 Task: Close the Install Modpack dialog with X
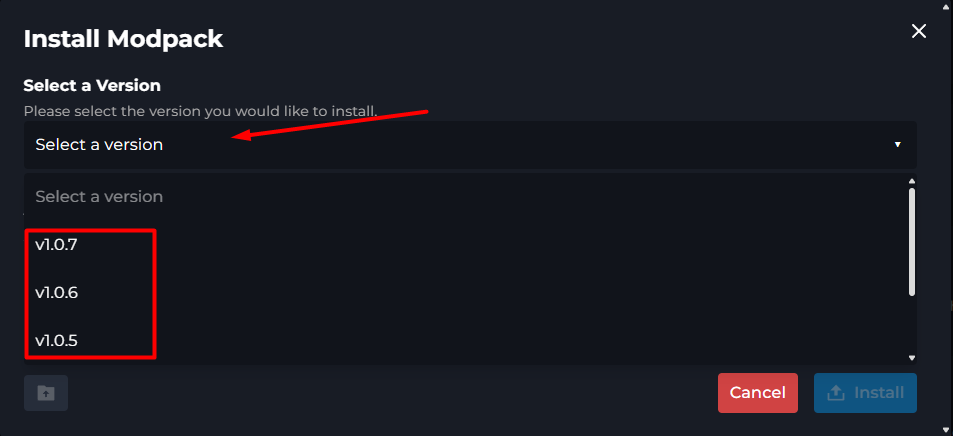(918, 32)
